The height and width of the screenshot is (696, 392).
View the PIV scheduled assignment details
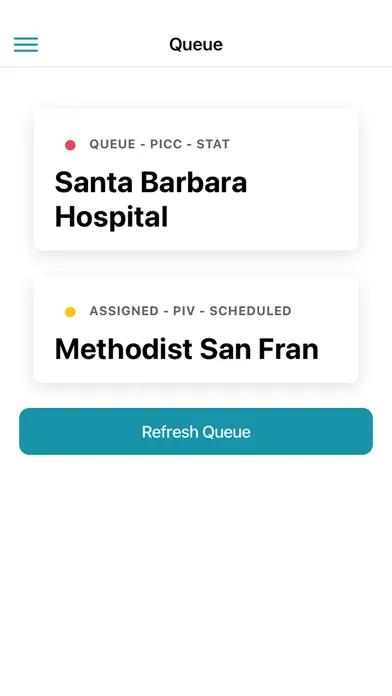196,329
